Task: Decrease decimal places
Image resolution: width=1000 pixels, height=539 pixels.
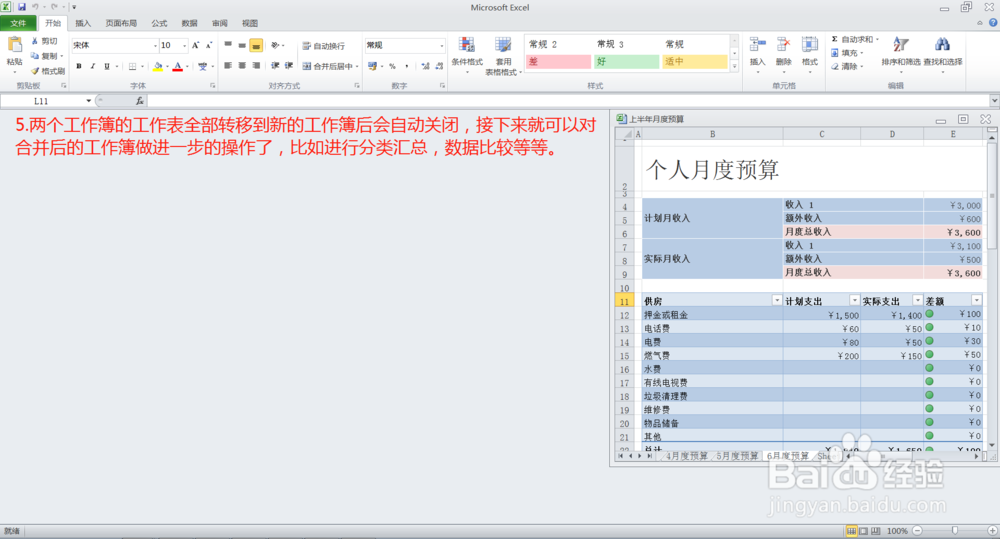Action: pos(439,66)
